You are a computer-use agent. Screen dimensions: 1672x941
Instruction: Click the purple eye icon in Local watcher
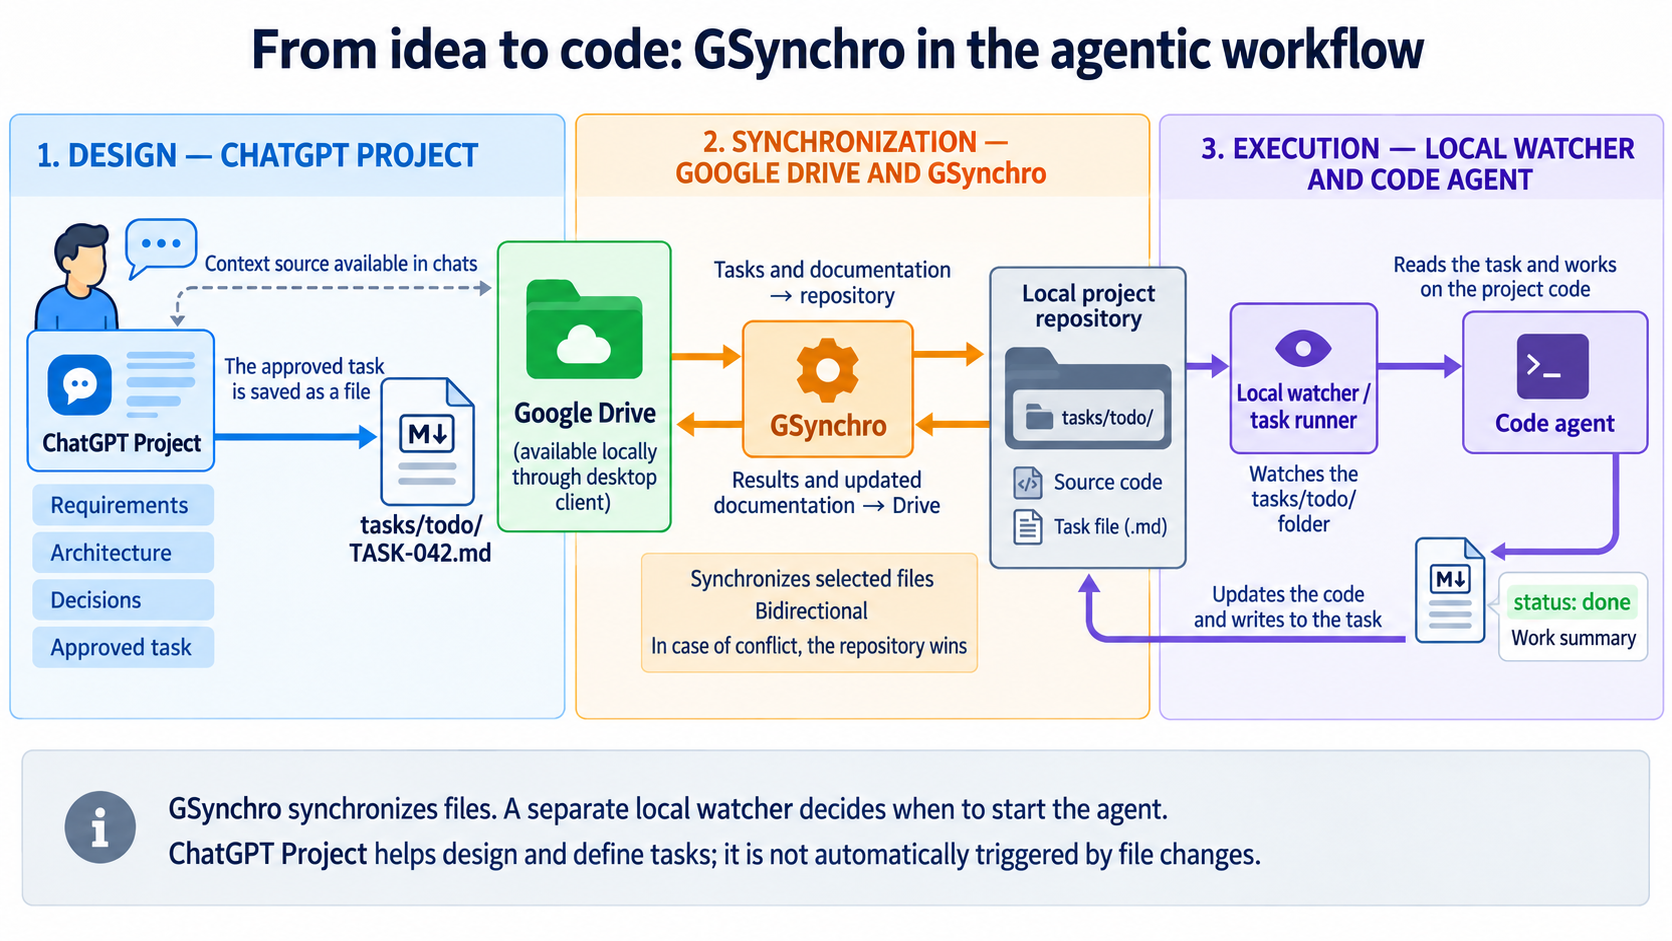(1303, 349)
